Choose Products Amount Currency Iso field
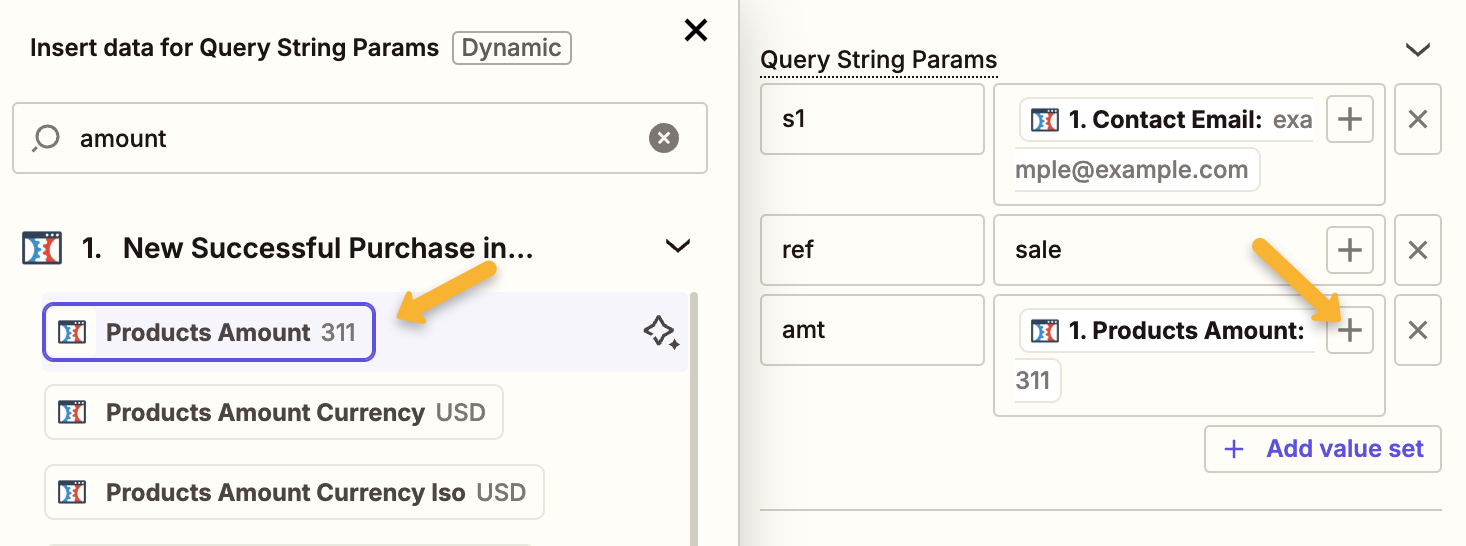The image size is (1466, 546). pos(294,492)
